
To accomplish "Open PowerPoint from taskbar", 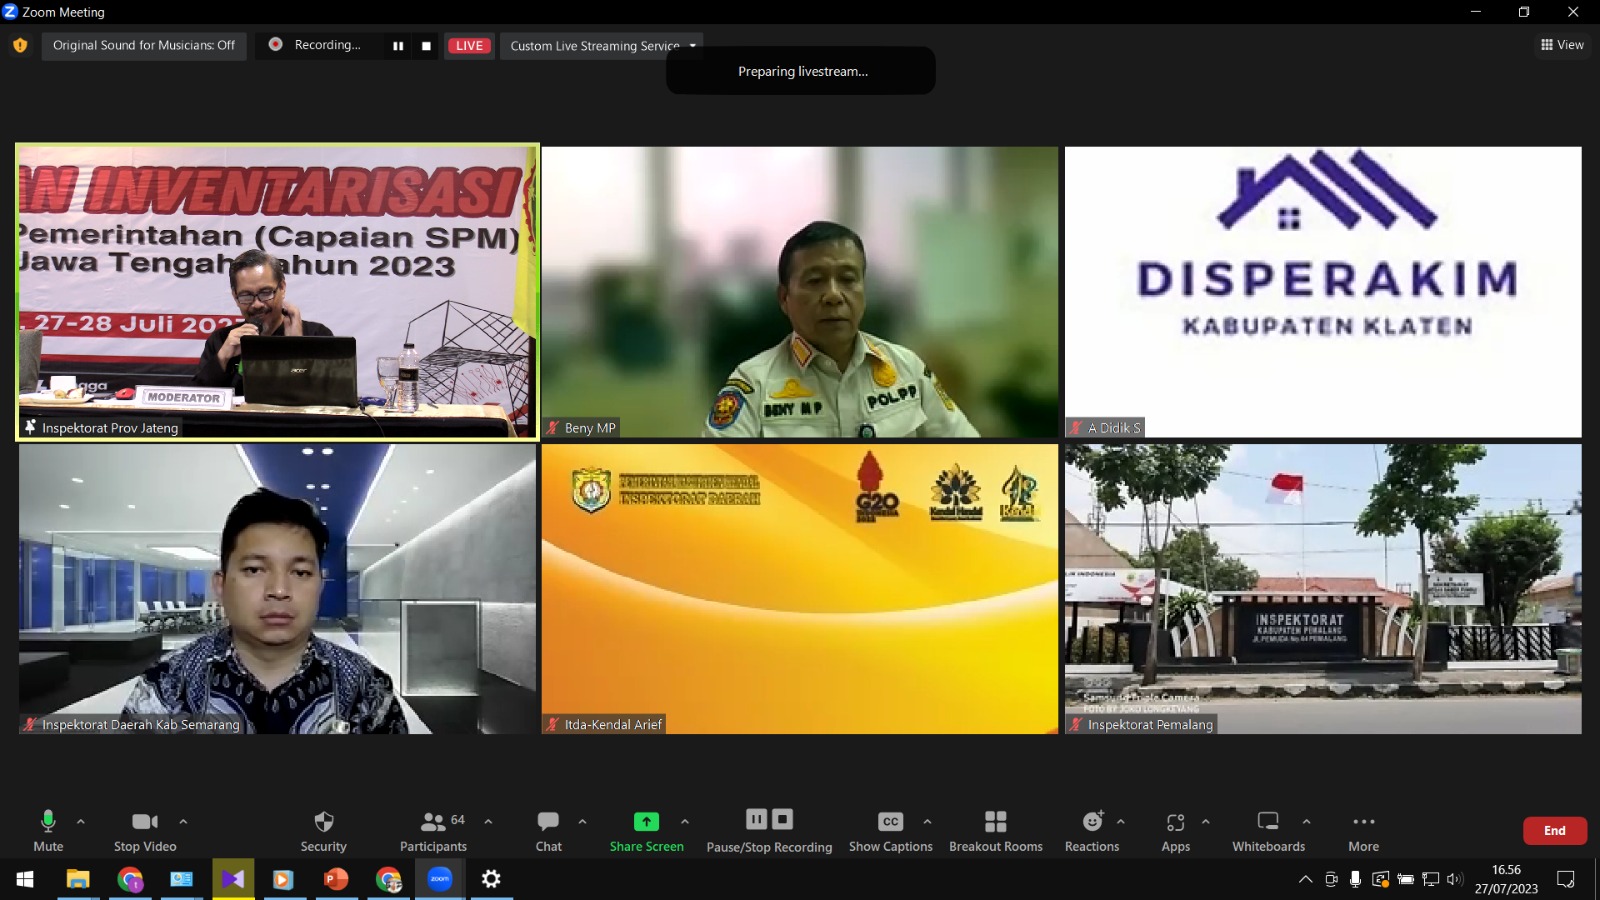I will point(336,879).
